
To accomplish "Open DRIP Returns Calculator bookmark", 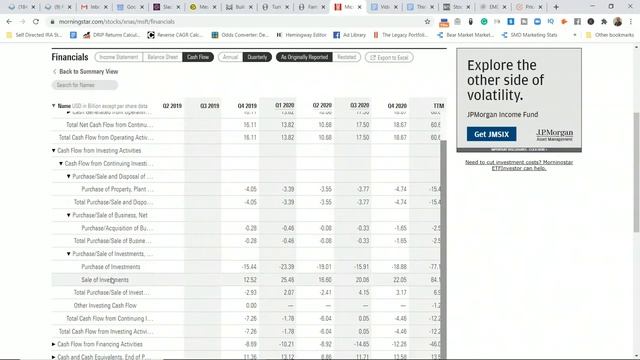I will (x=111, y=35).
